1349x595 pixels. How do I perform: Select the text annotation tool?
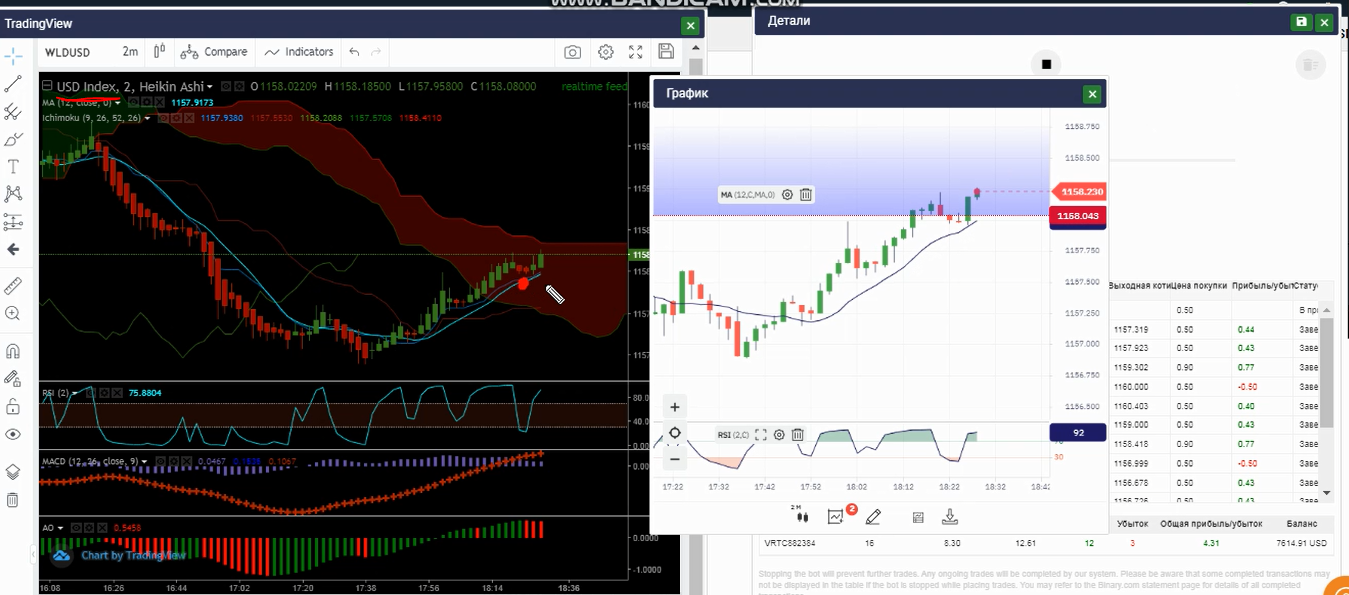pos(13,167)
